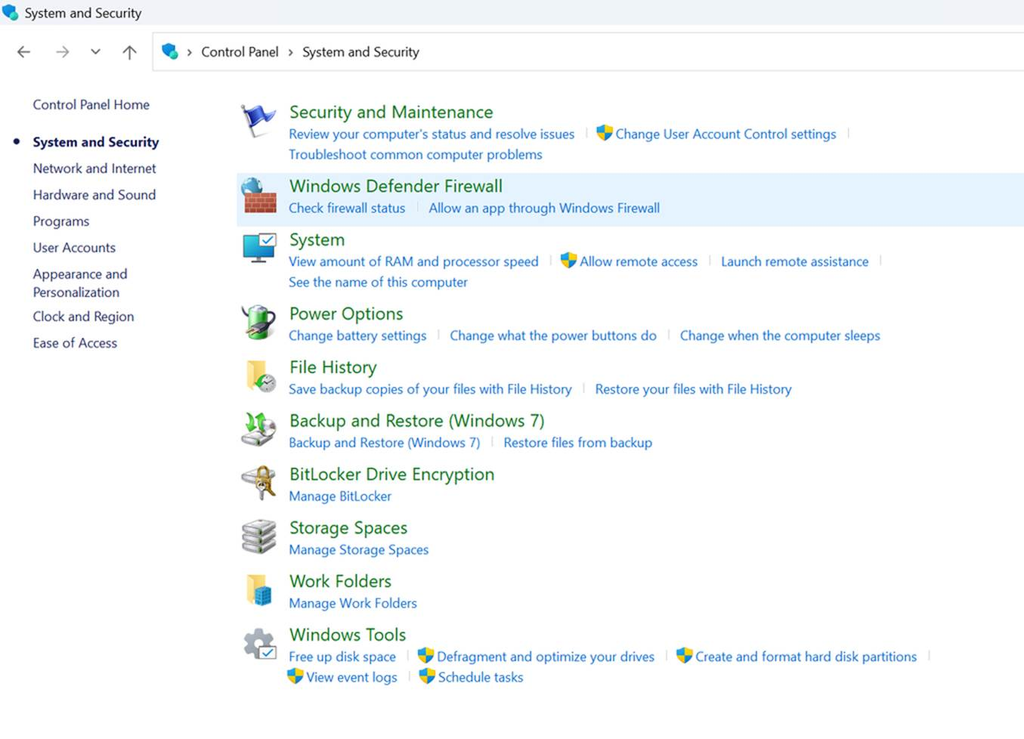Click Manage Storage Spaces
Image resolution: width=1024 pixels, height=739 pixels.
pos(359,550)
